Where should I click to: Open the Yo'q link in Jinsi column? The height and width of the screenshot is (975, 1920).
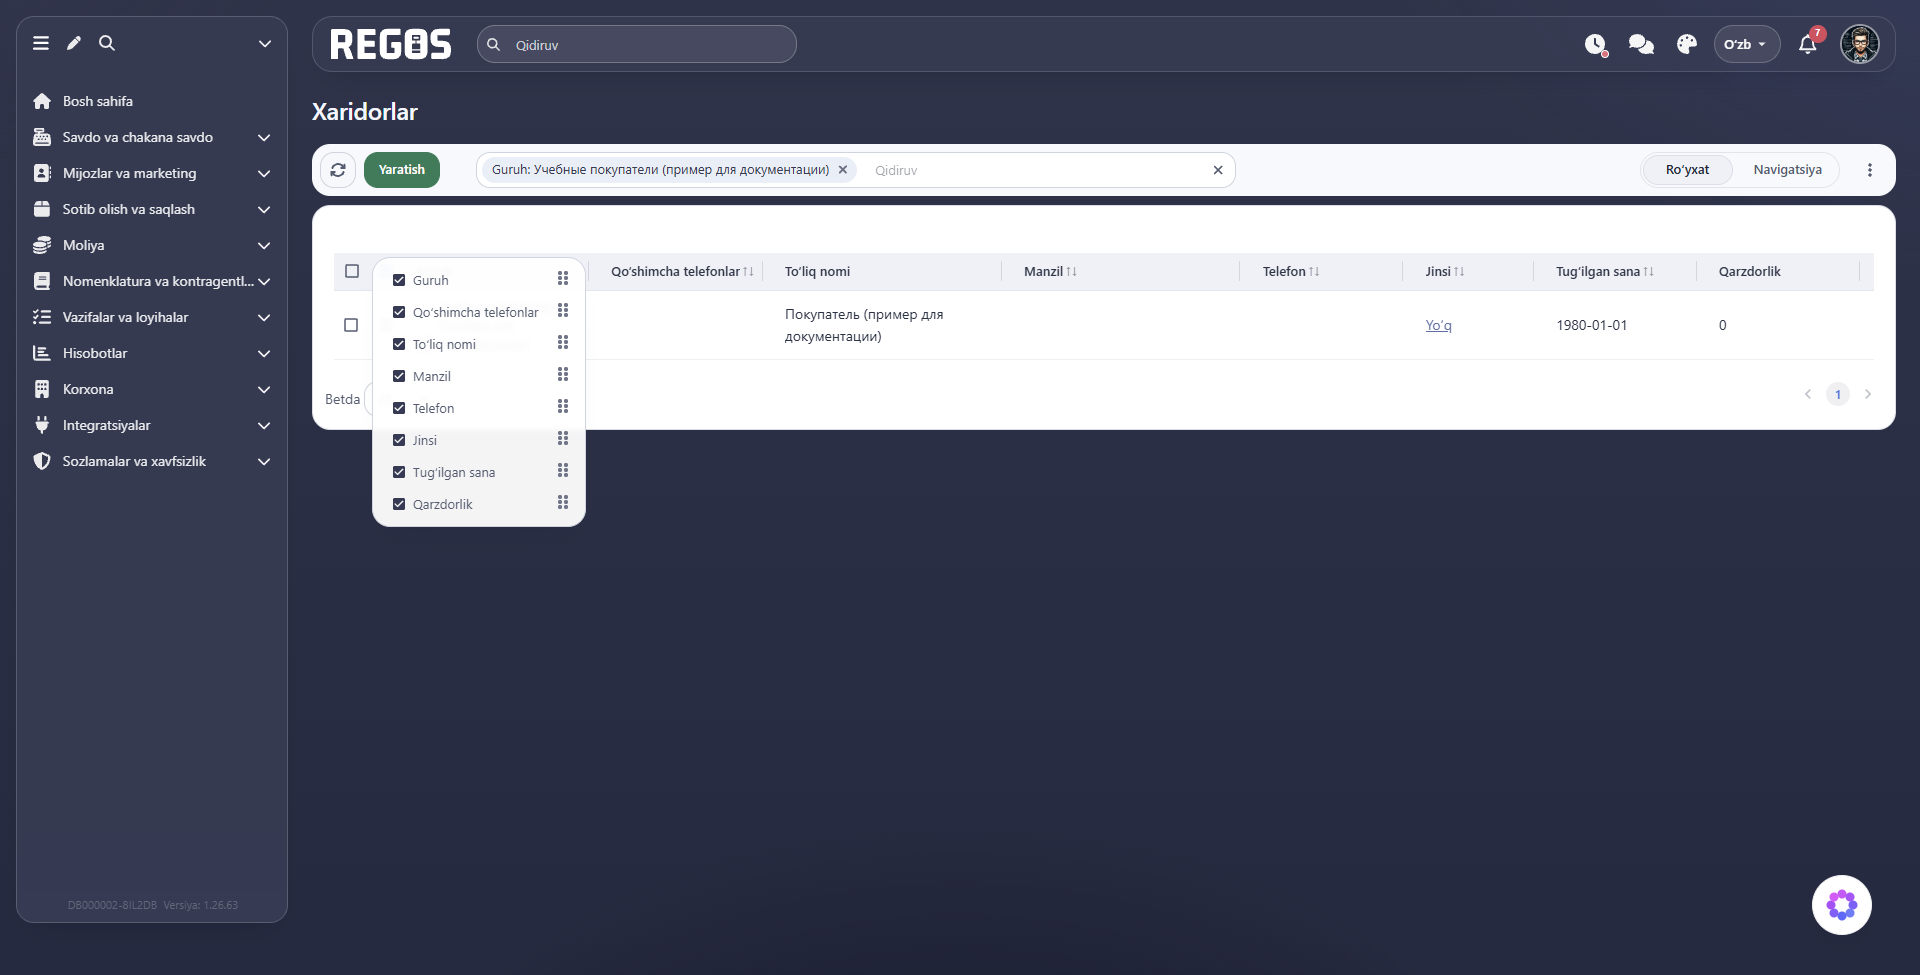pos(1438,325)
